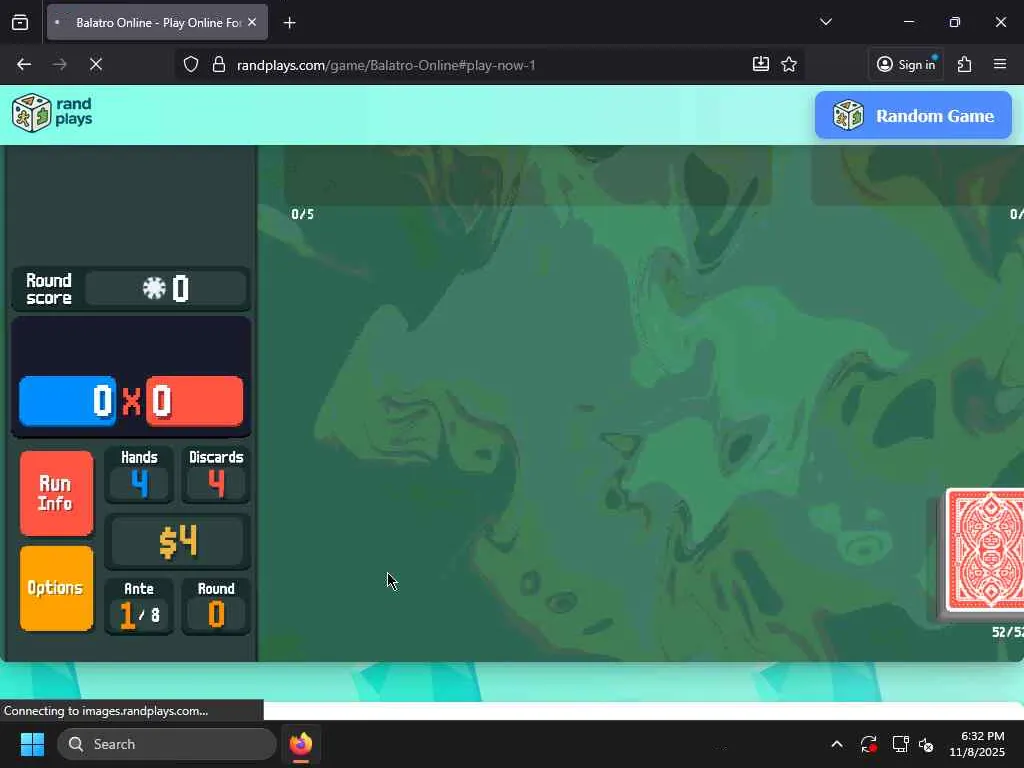Close the Balatro Online tab

(x=252, y=22)
